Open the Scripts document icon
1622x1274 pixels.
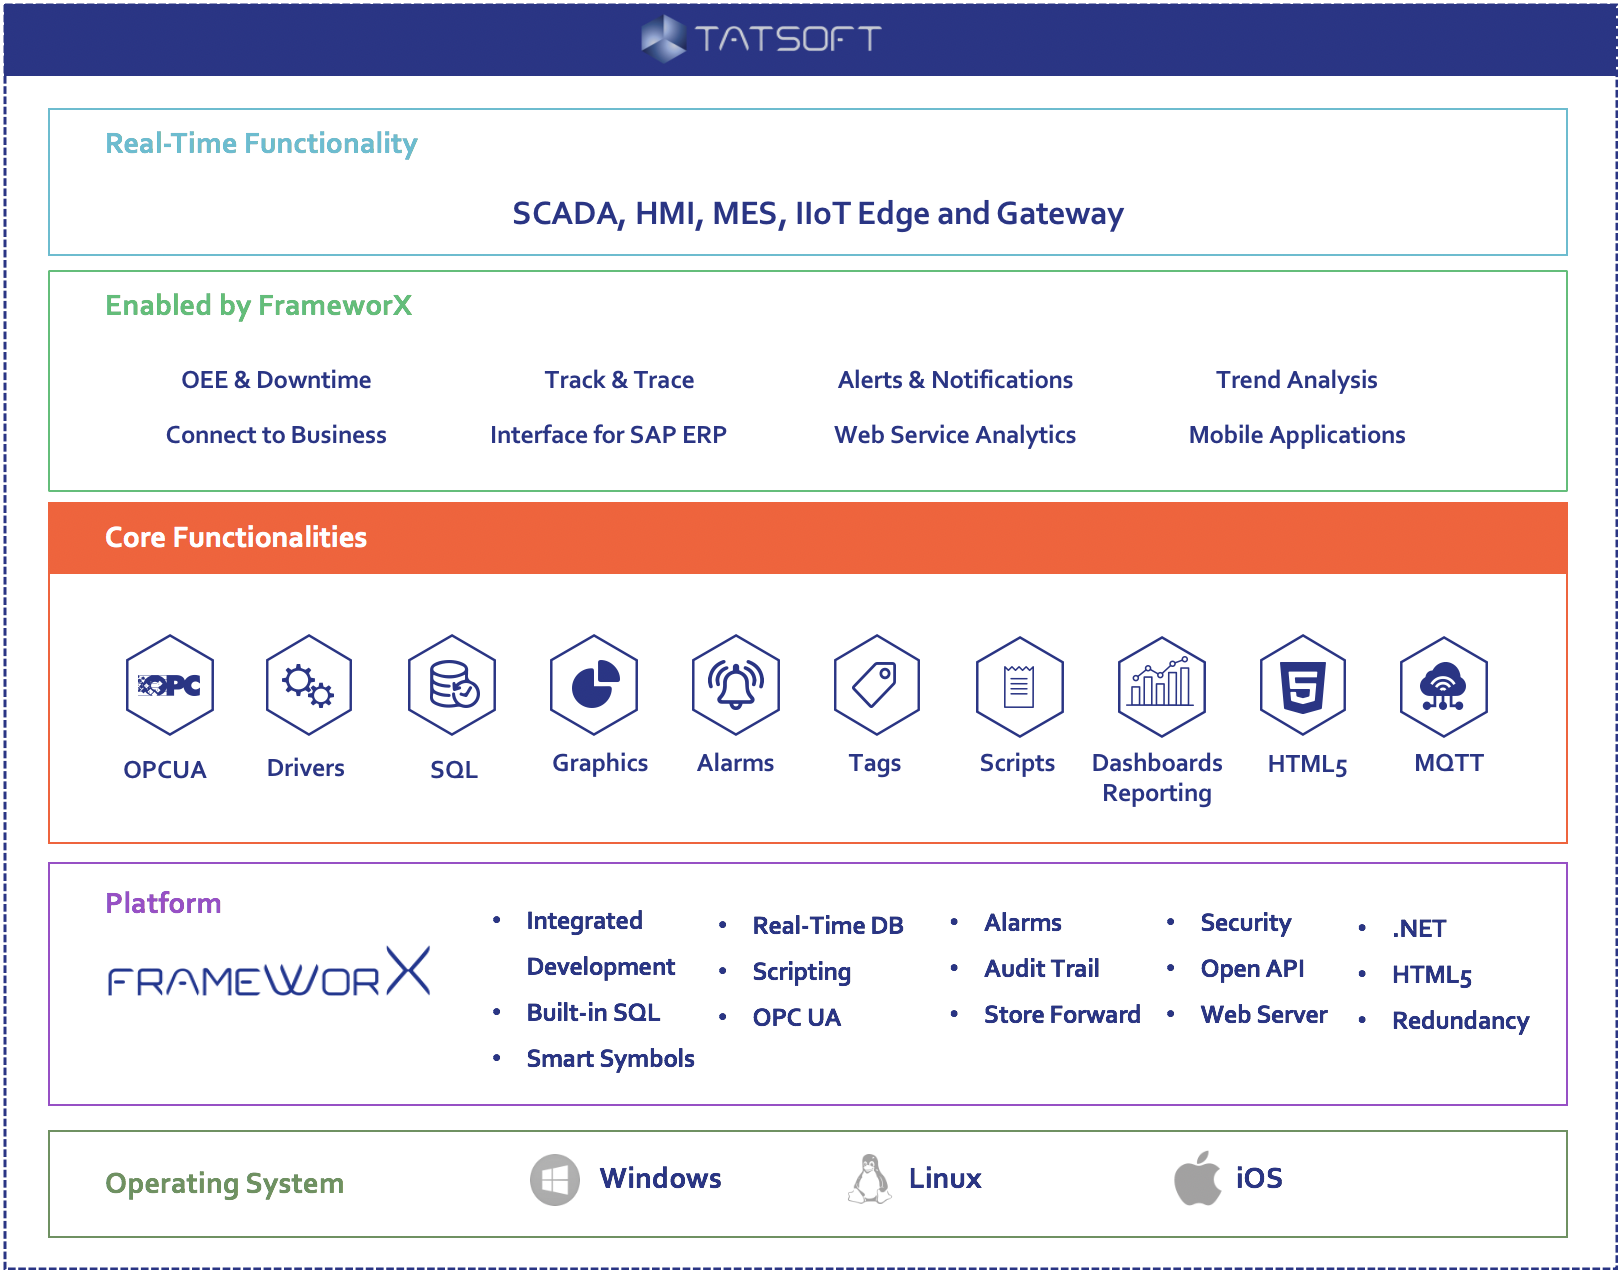(1019, 686)
